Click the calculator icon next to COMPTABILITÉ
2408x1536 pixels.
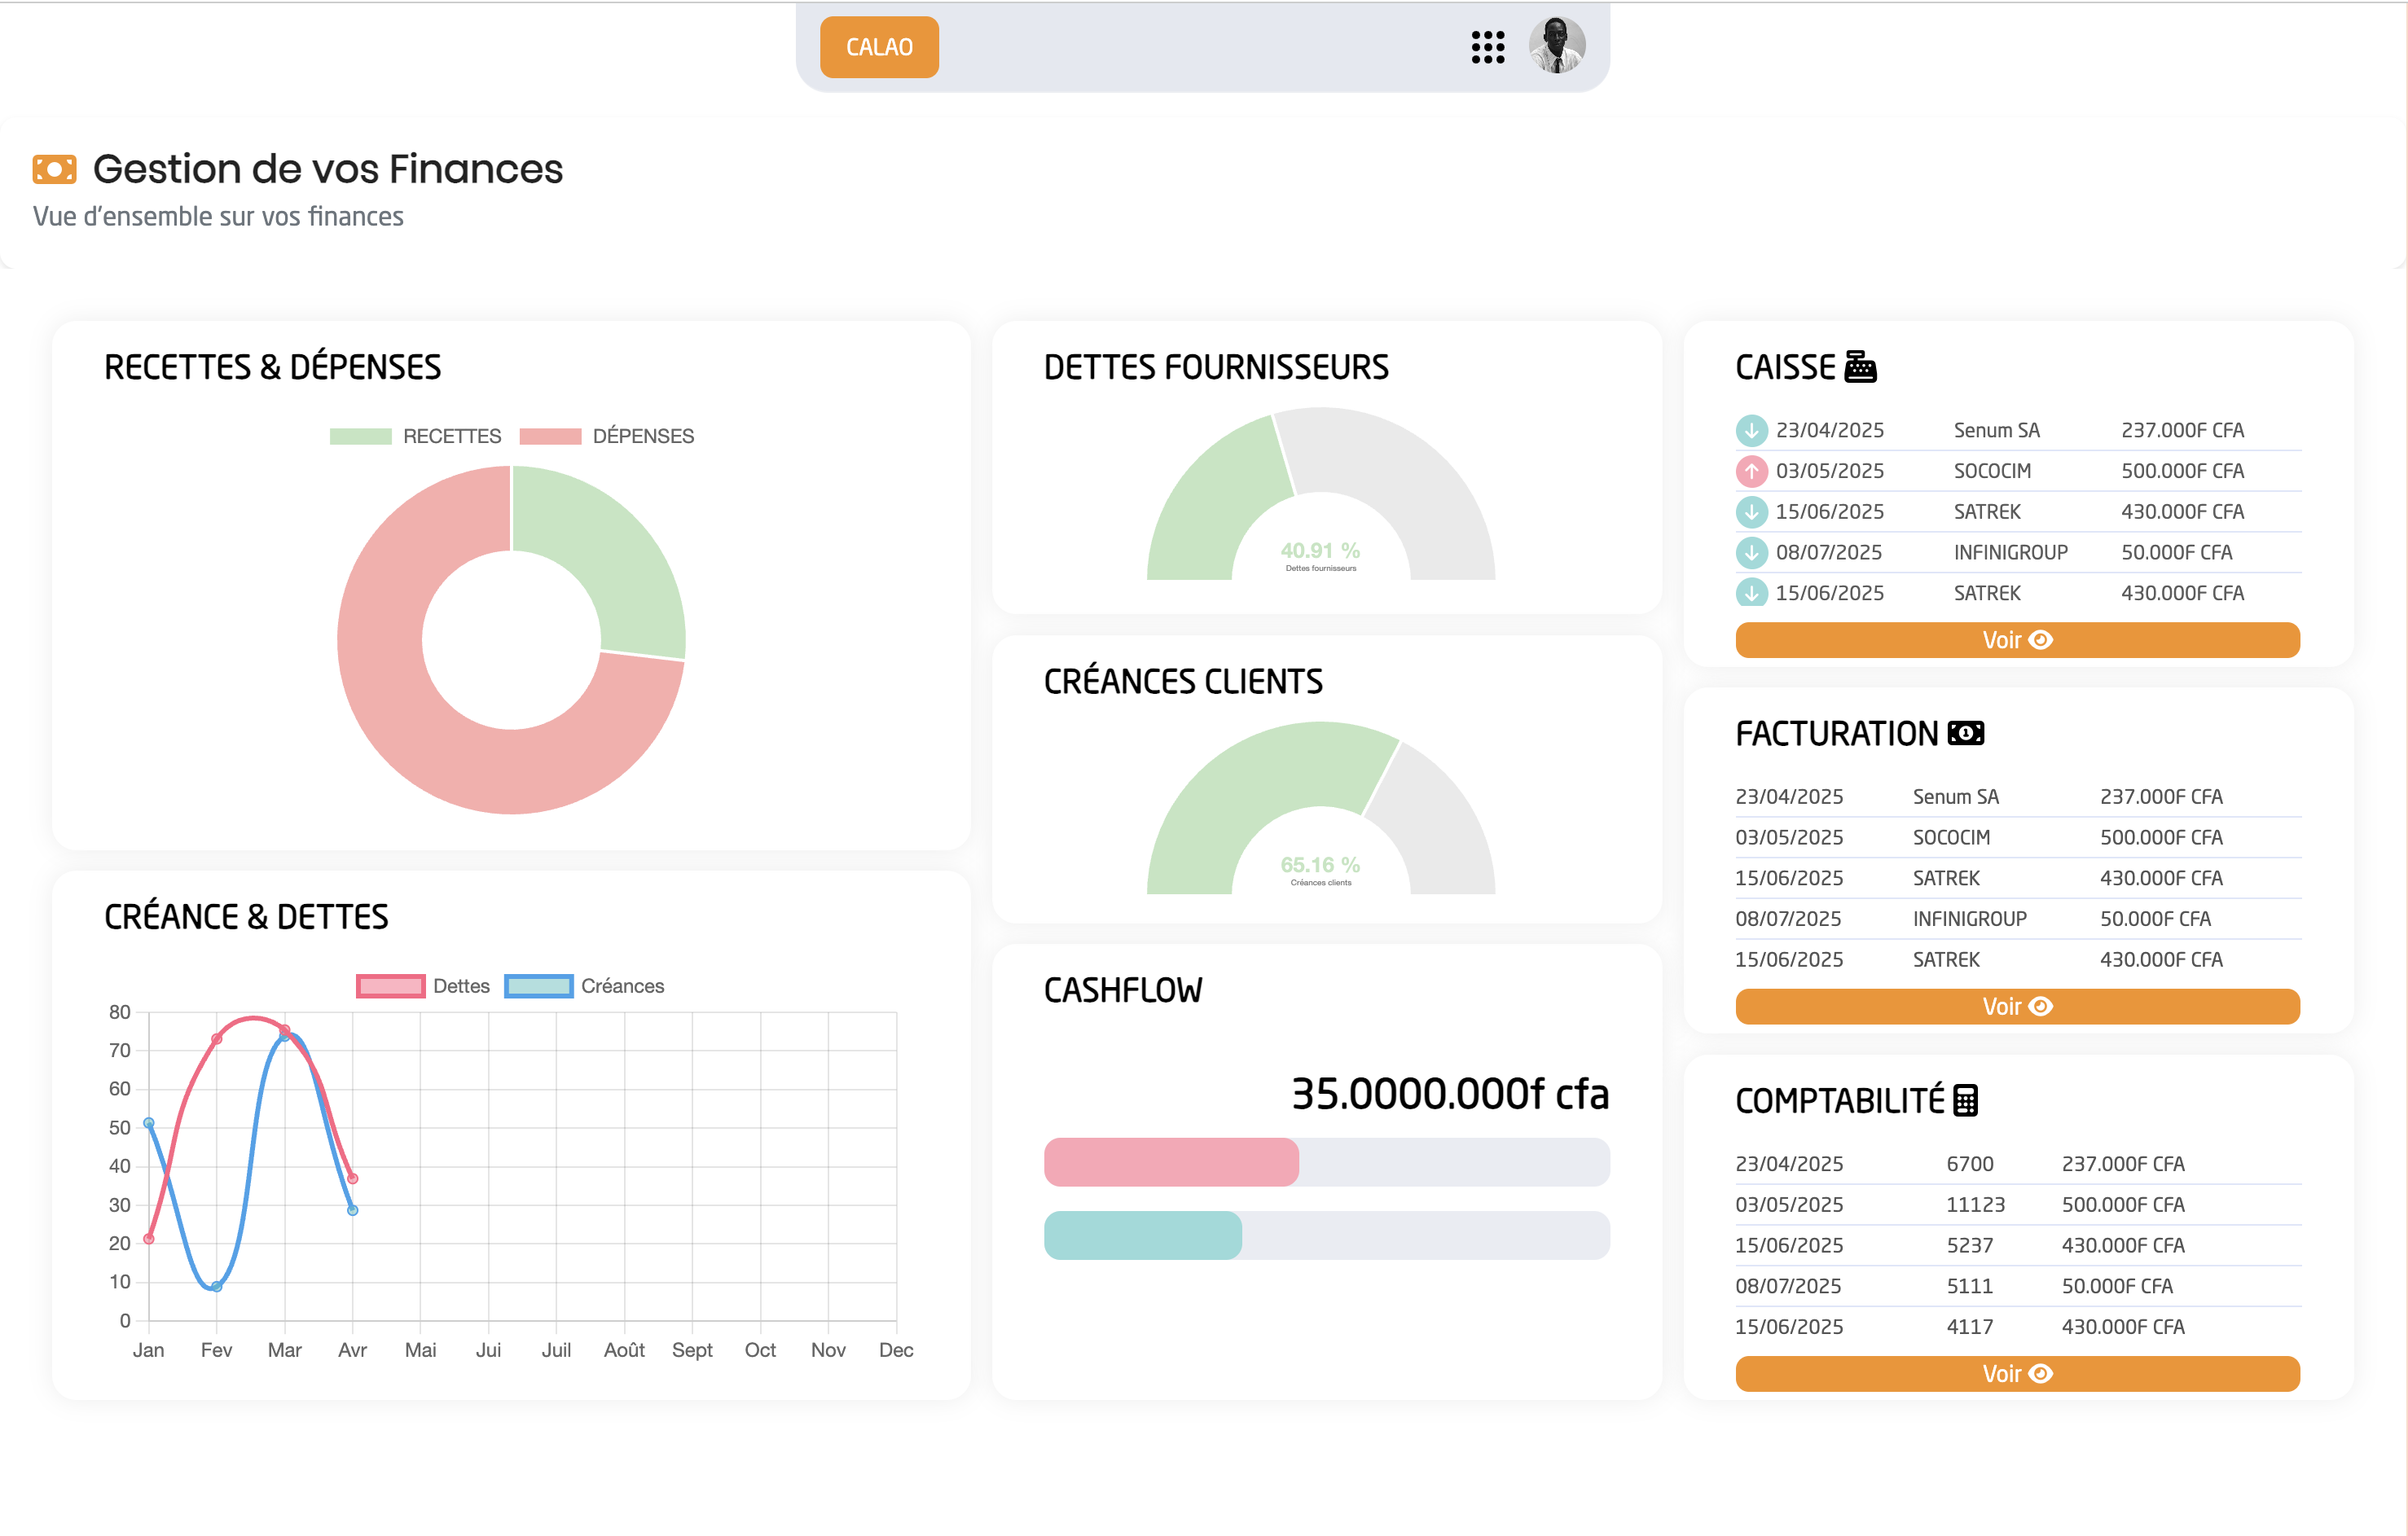(1965, 1100)
